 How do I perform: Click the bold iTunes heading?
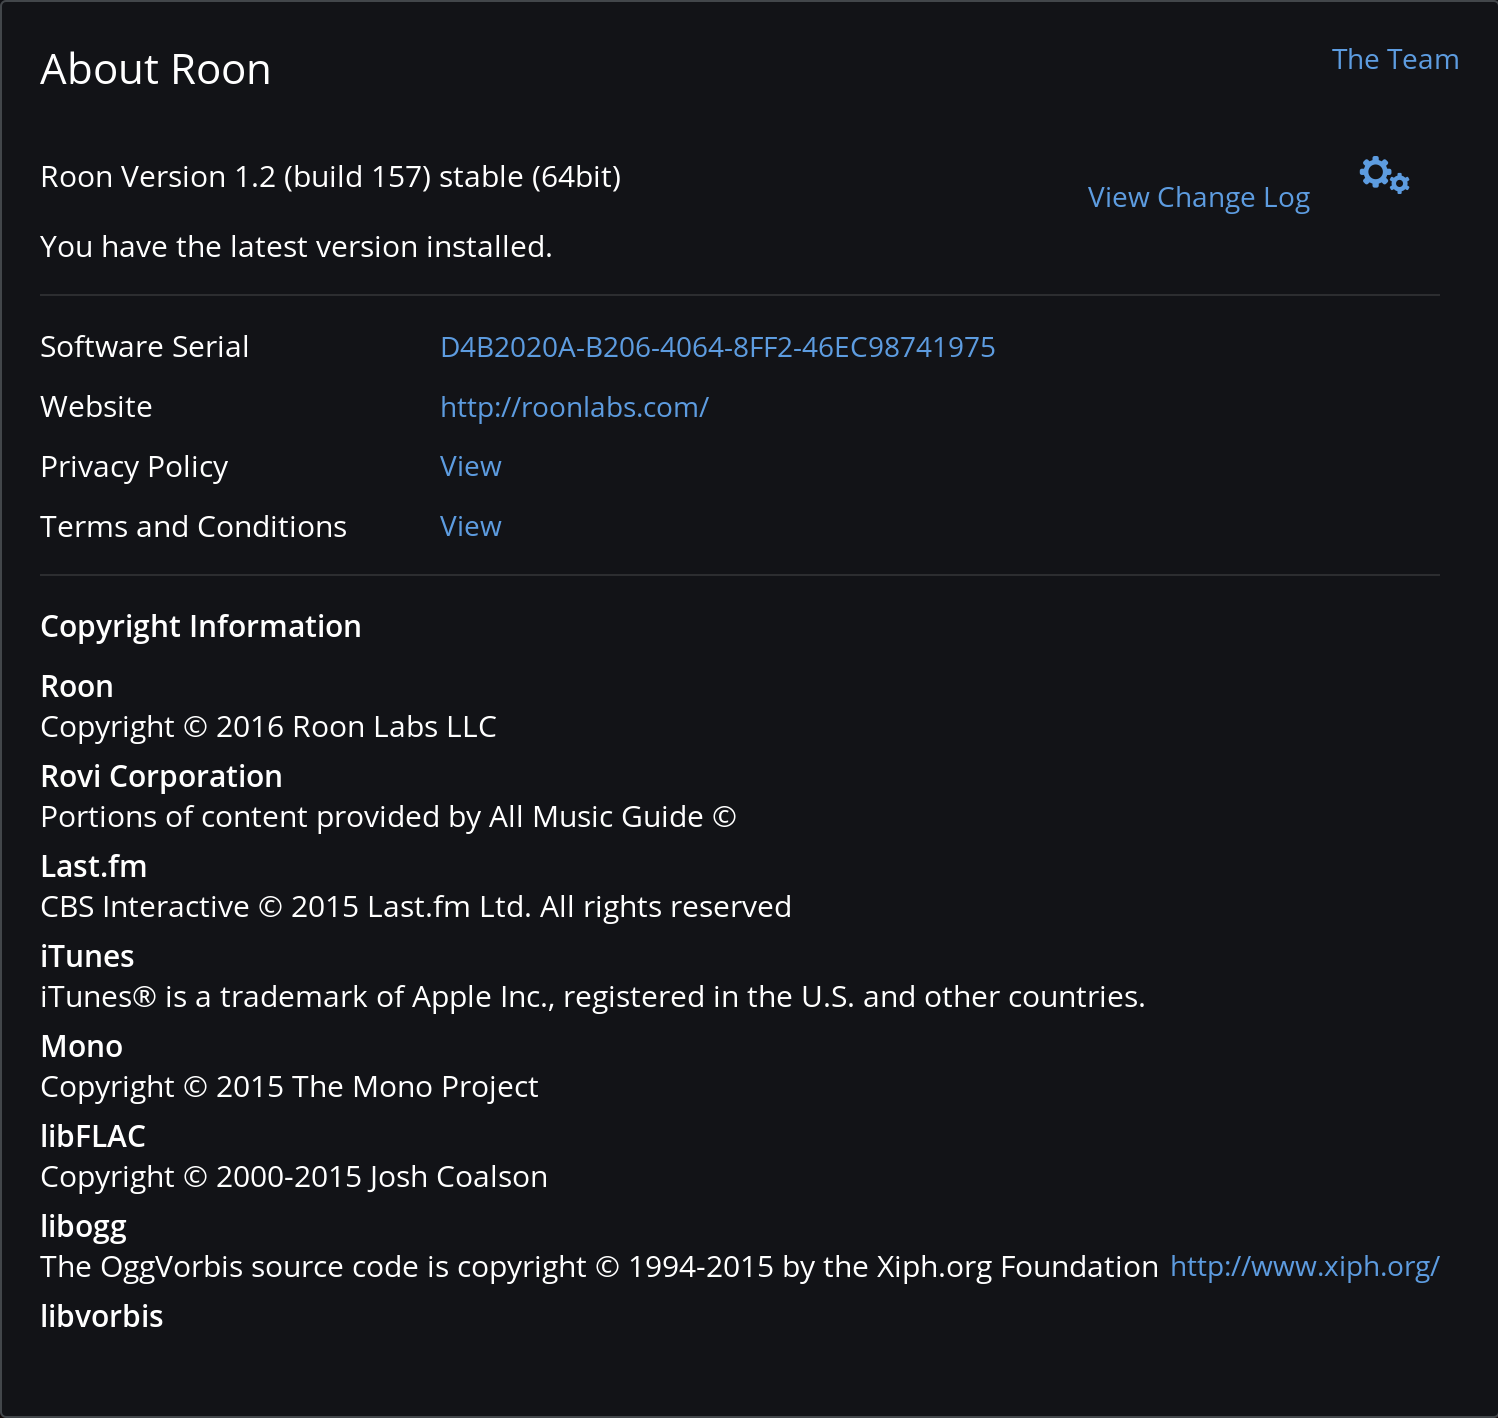(87, 957)
